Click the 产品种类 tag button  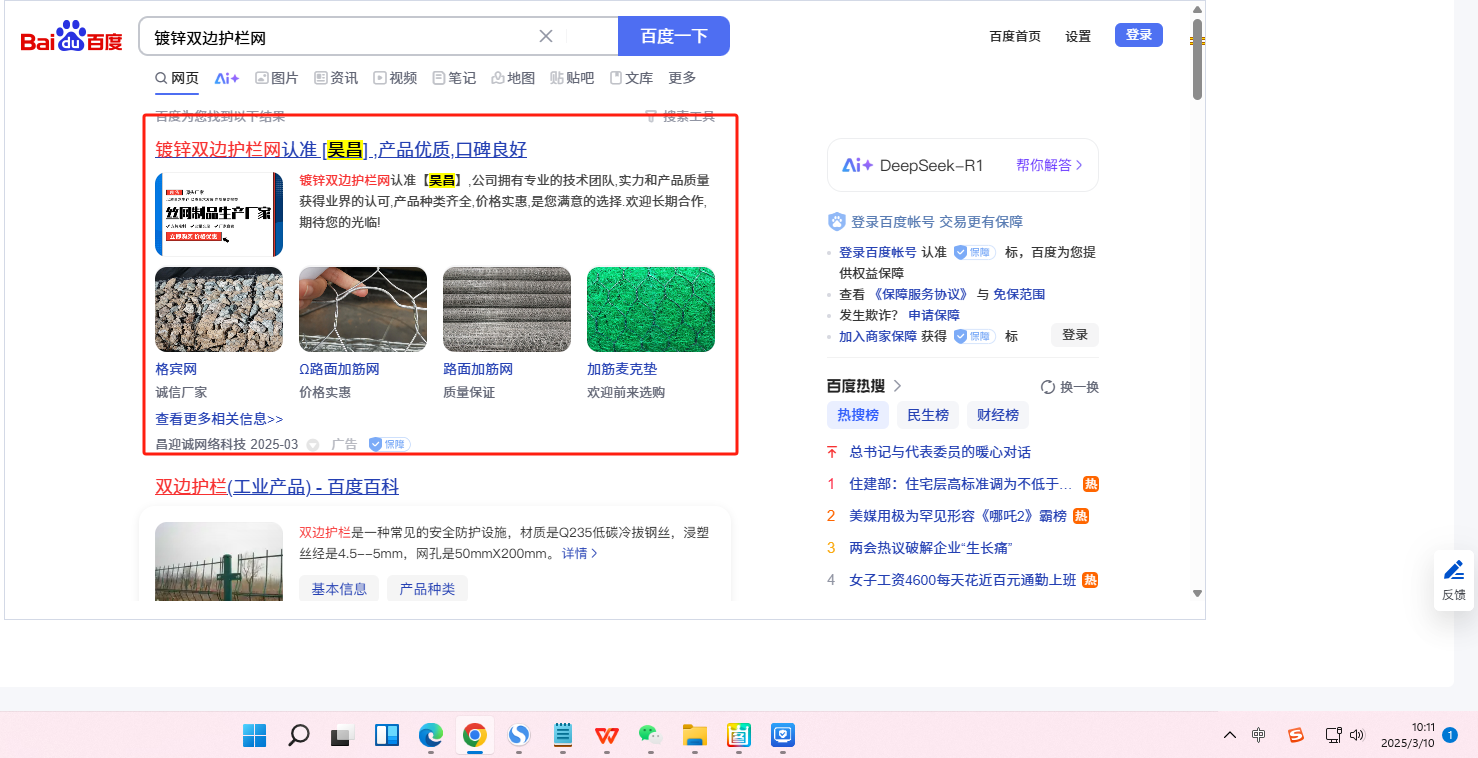(427, 589)
